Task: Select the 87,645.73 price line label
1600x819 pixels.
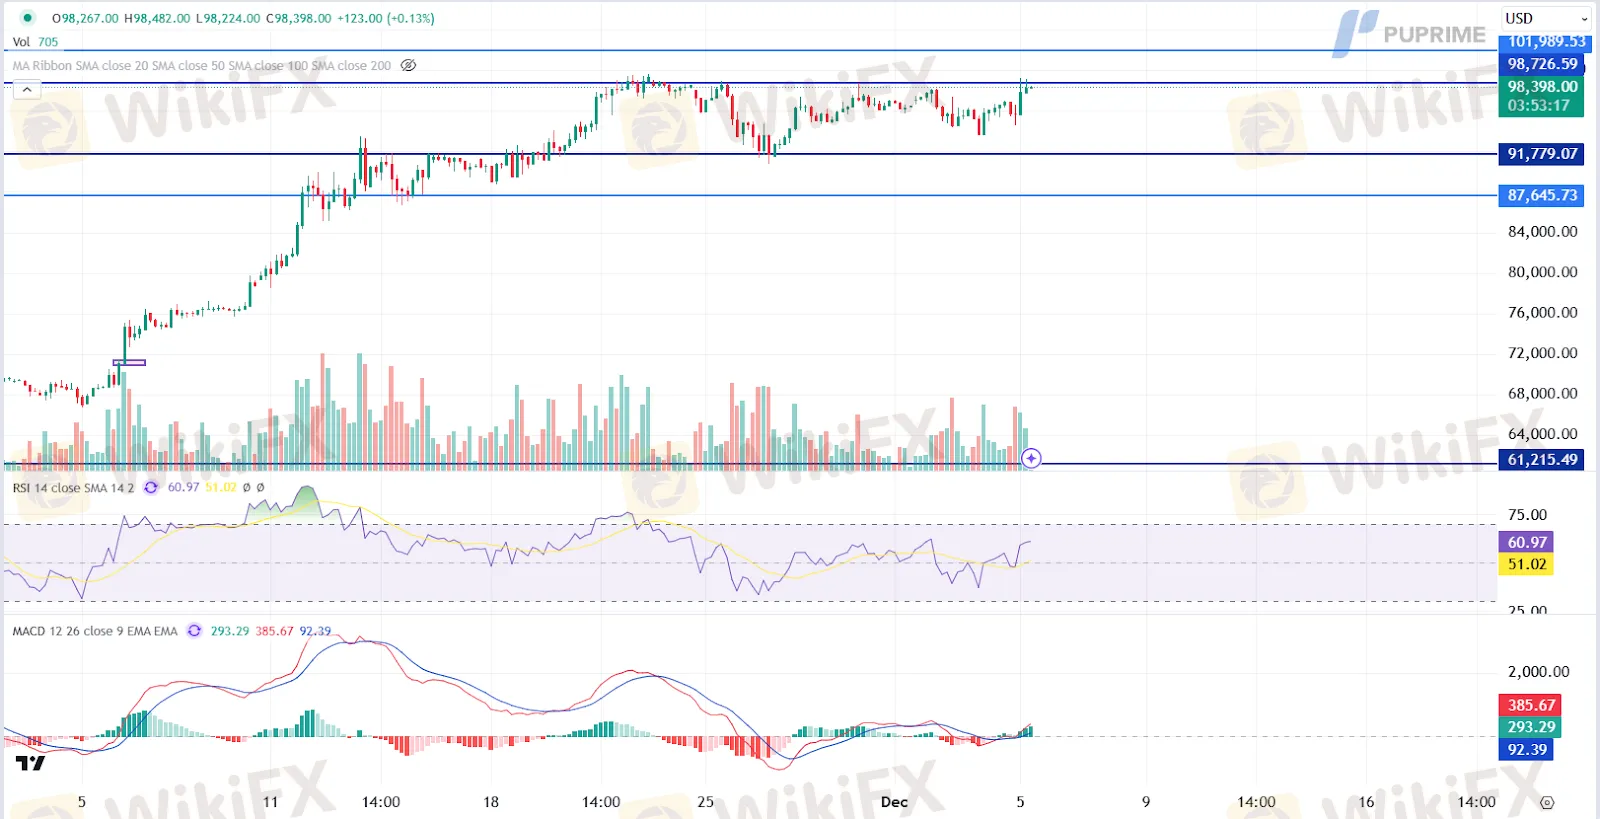Action: click(1542, 196)
